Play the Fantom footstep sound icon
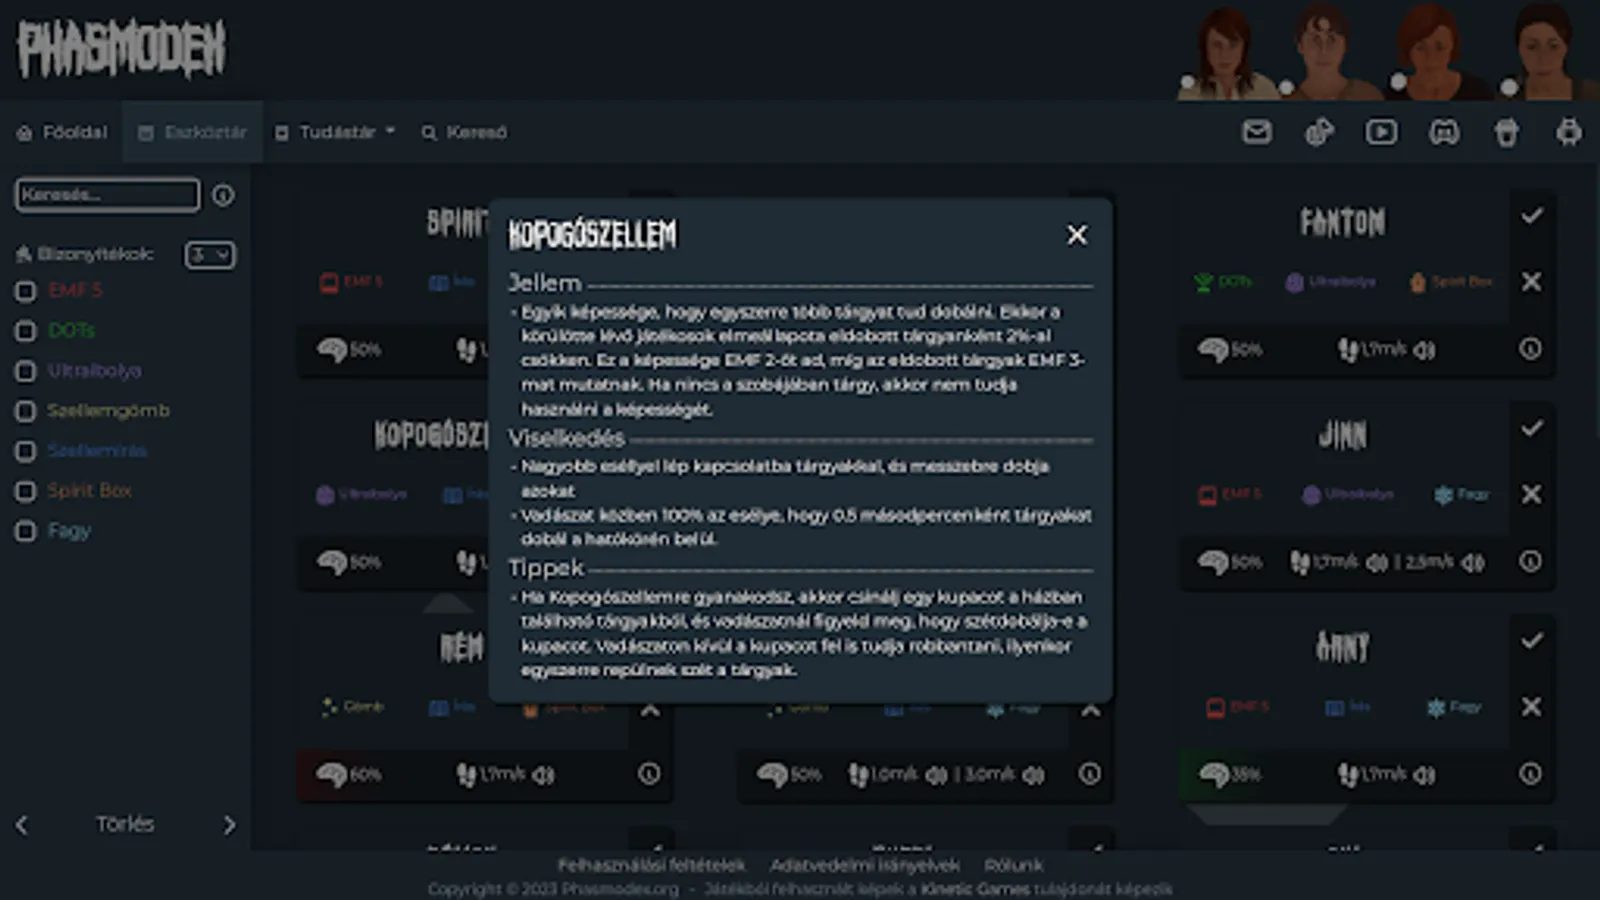Viewport: 1600px width, 900px height. [x=1425, y=350]
